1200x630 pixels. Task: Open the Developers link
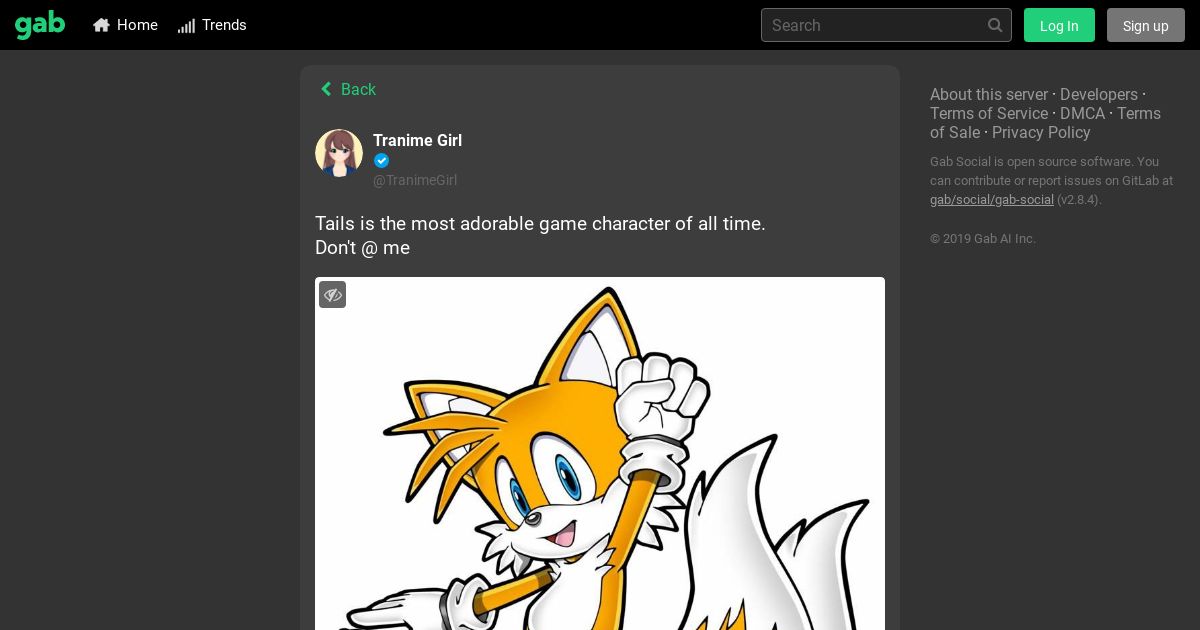1099,94
